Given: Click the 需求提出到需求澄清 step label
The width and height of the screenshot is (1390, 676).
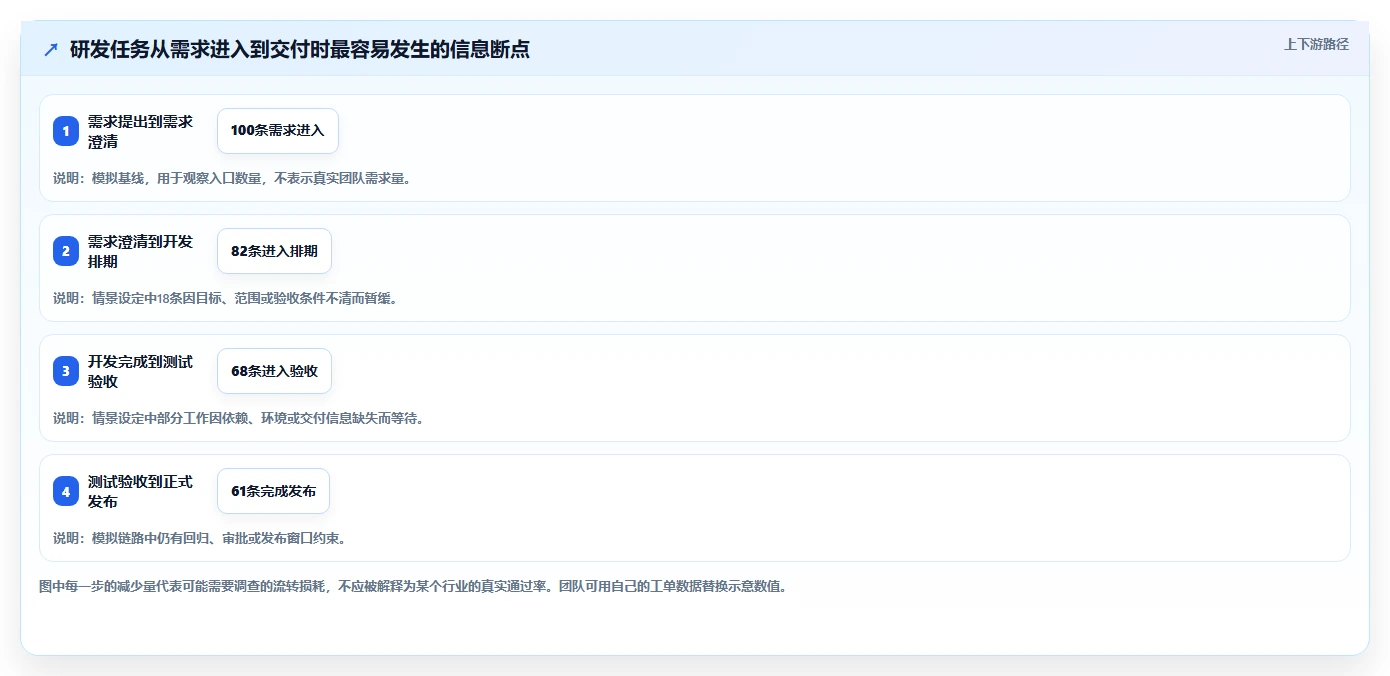Looking at the screenshot, I should pyautogui.click(x=141, y=131).
